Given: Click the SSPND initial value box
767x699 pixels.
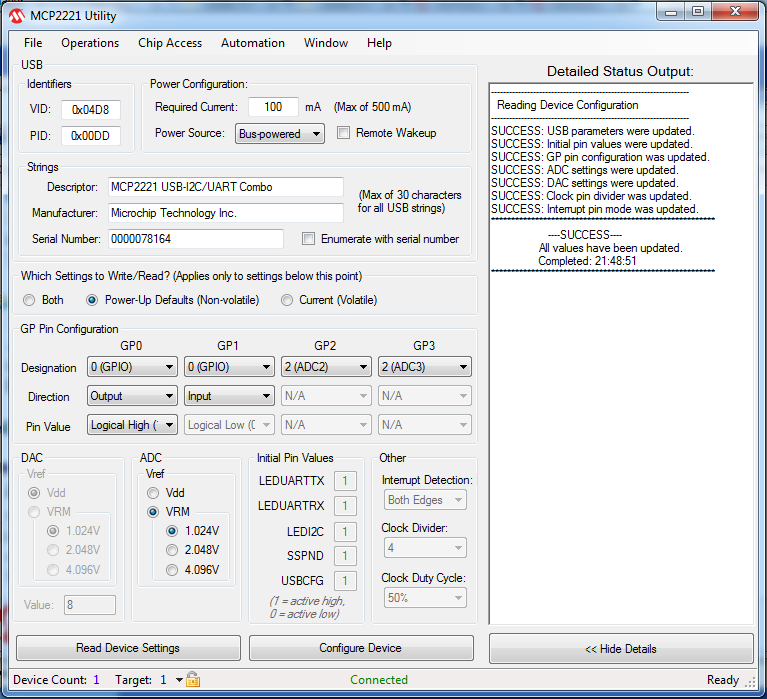Looking at the screenshot, I should point(345,556).
